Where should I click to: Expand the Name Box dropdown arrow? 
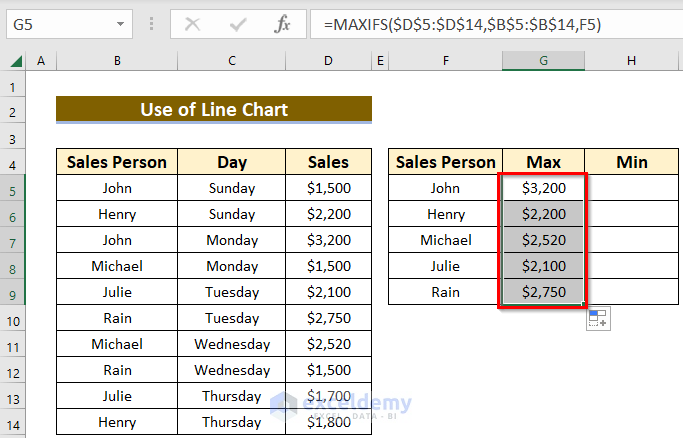coord(120,24)
